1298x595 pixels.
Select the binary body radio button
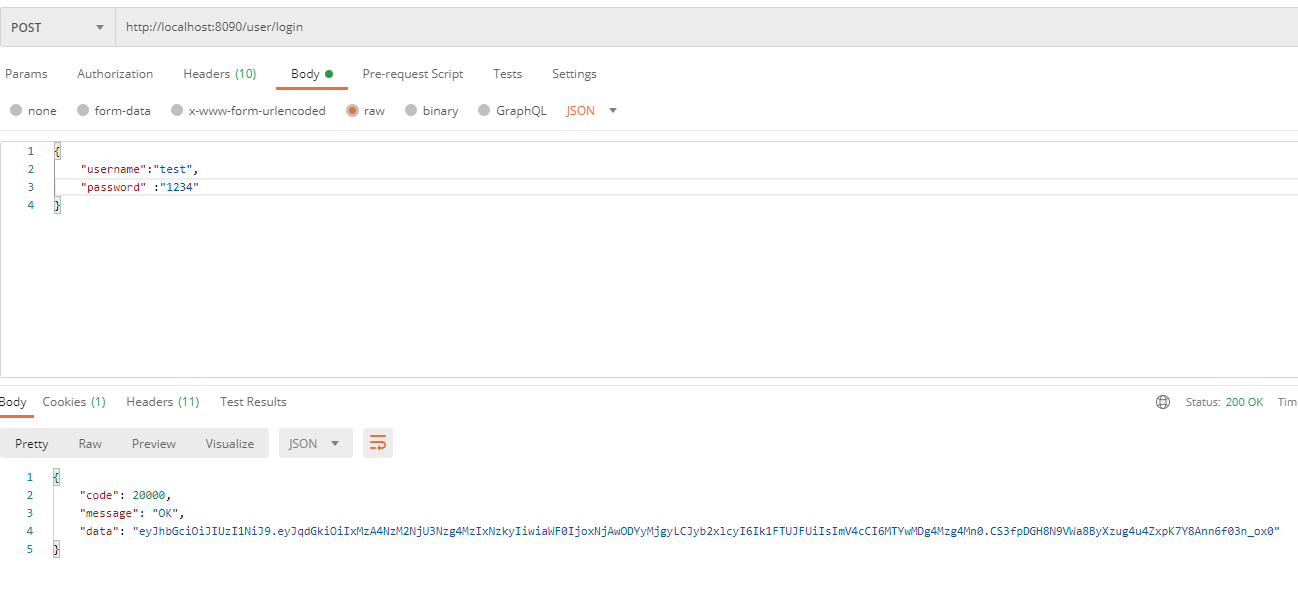(411, 111)
